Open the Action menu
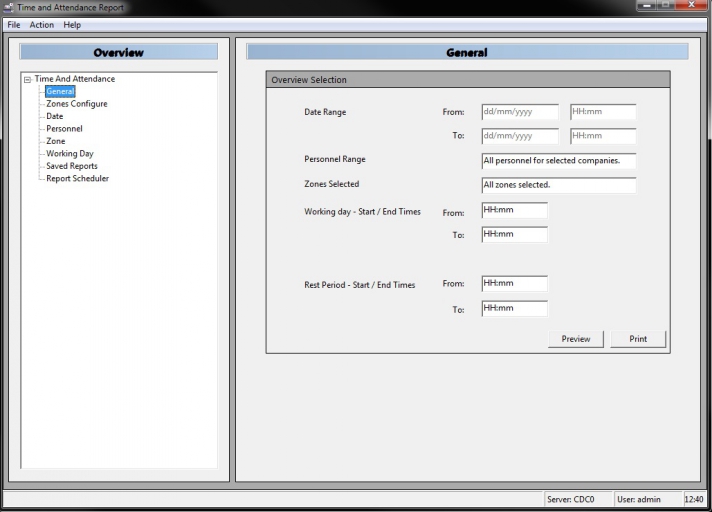Screen dimensions: 712x512 (x=42, y=25)
